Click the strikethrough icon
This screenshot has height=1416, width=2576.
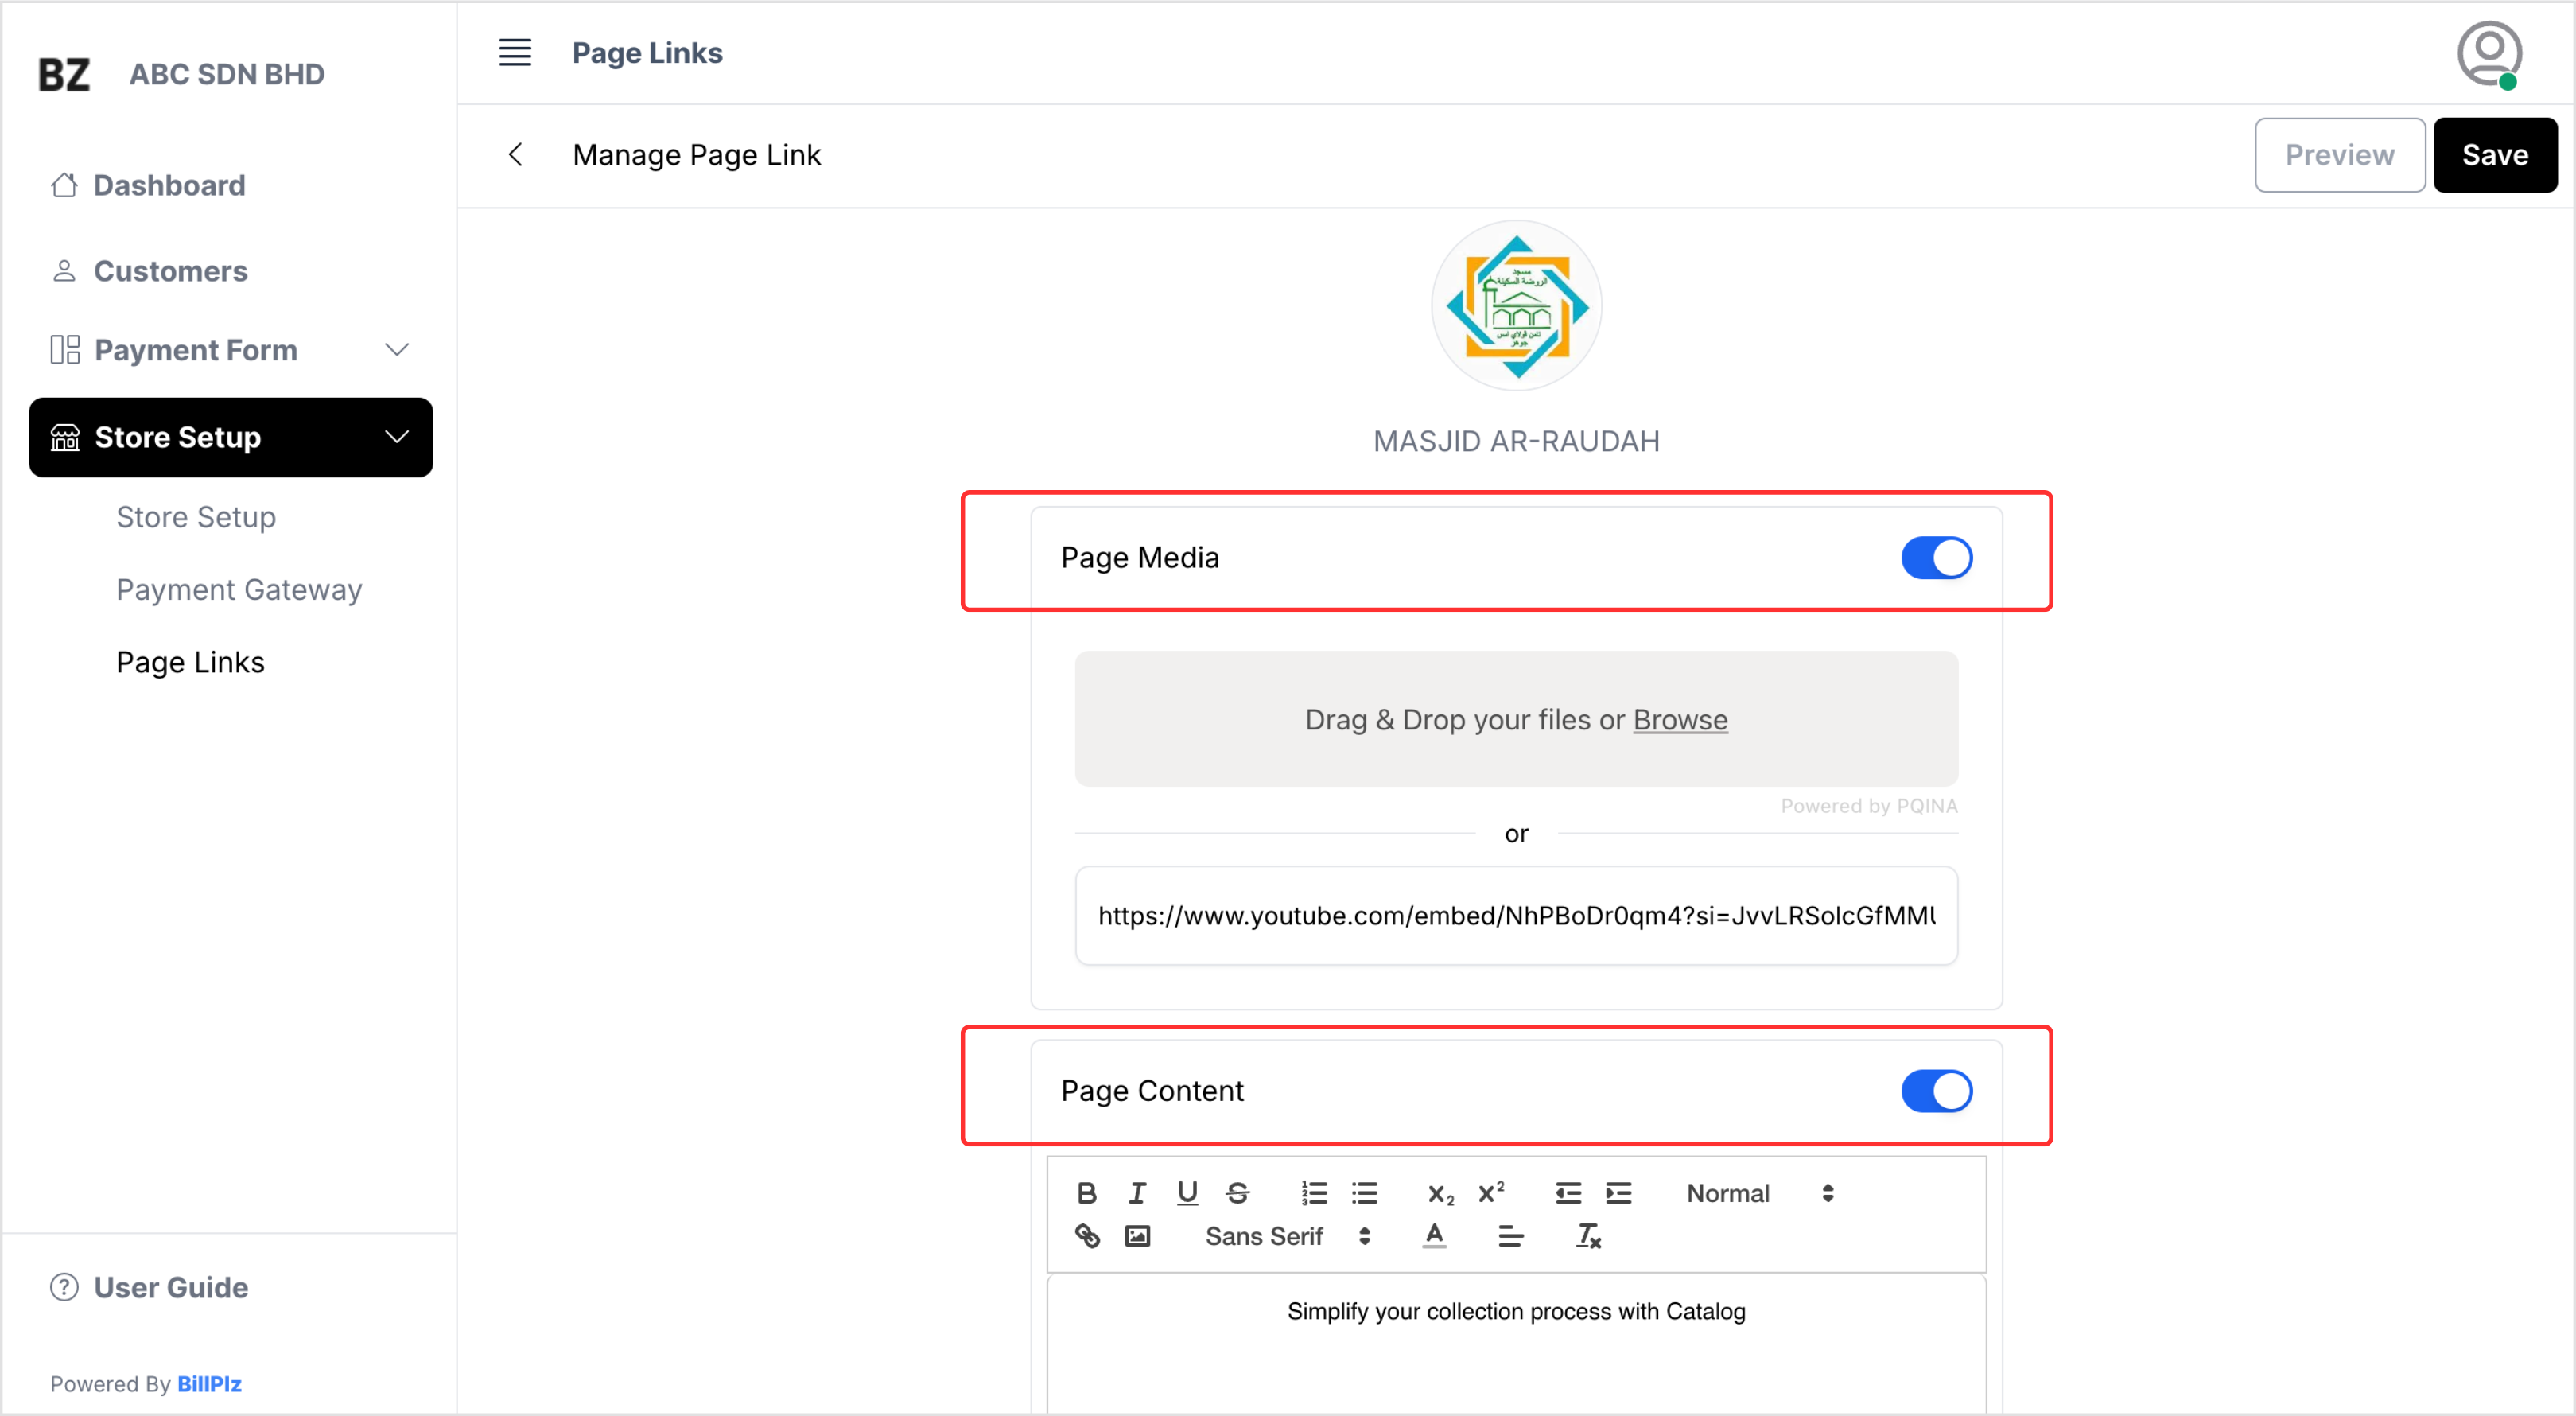(1237, 1193)
